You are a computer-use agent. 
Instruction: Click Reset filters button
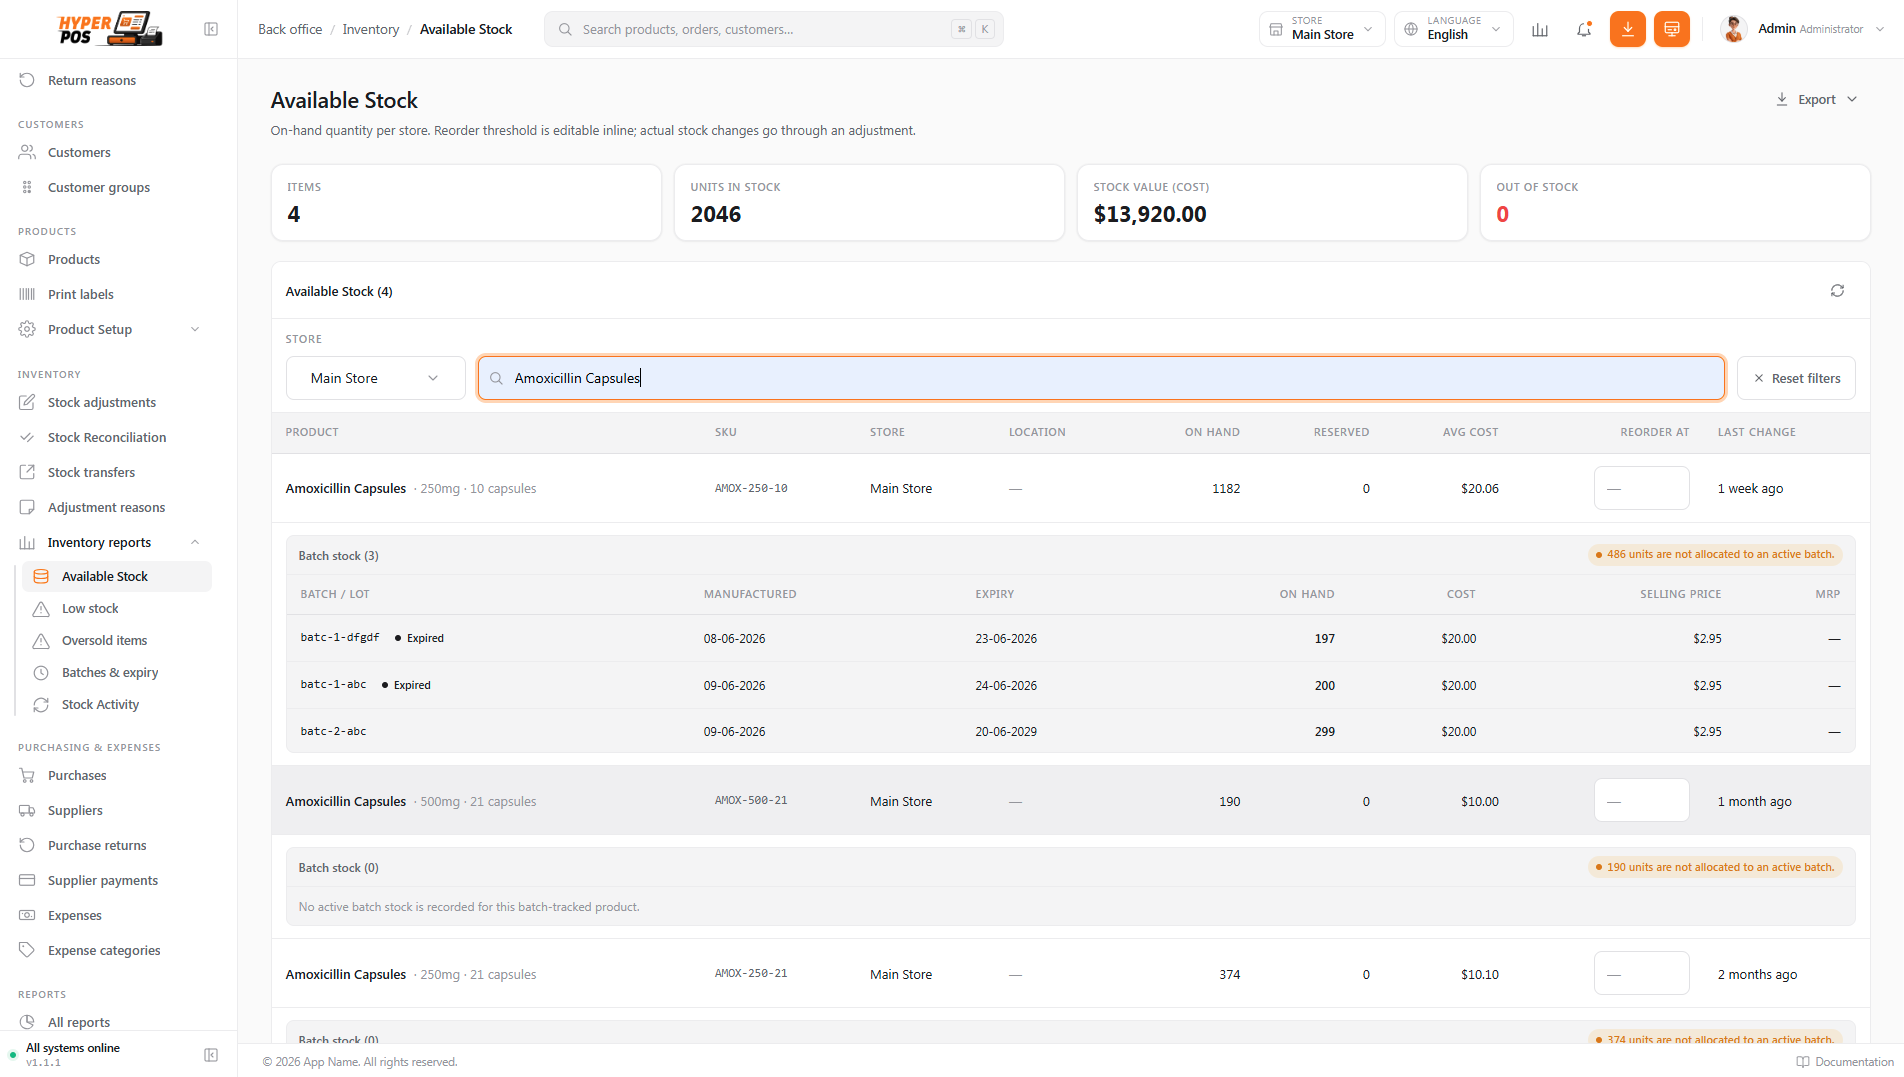(1796, 378)
